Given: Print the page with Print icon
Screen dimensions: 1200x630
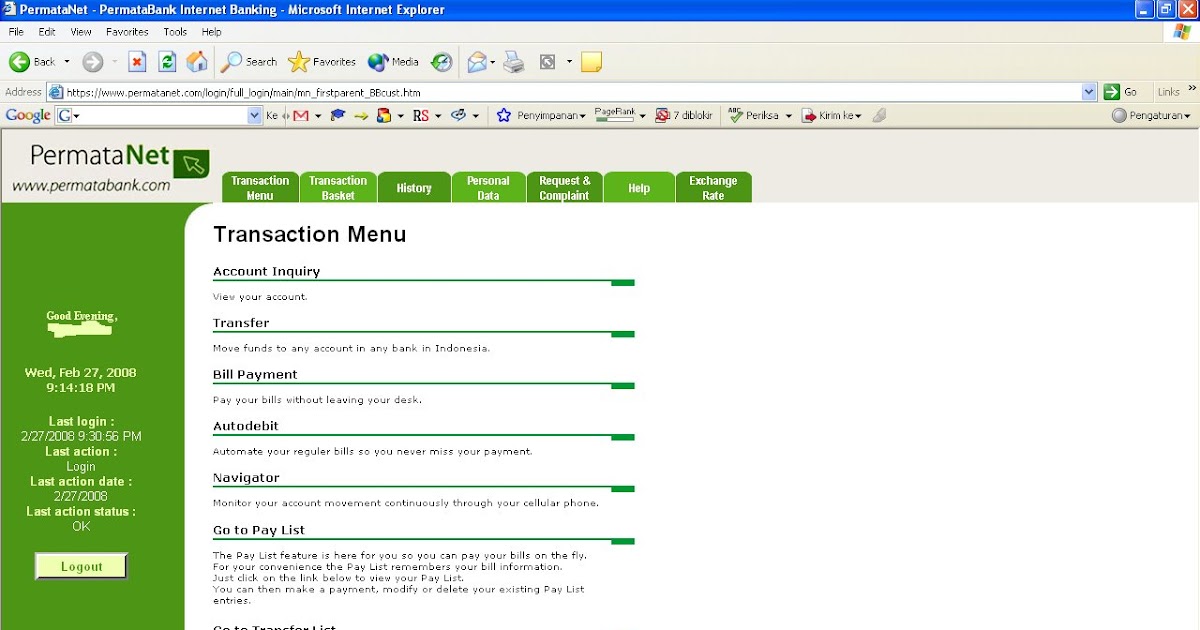Looking at the screenshot, I should [514, 62].
